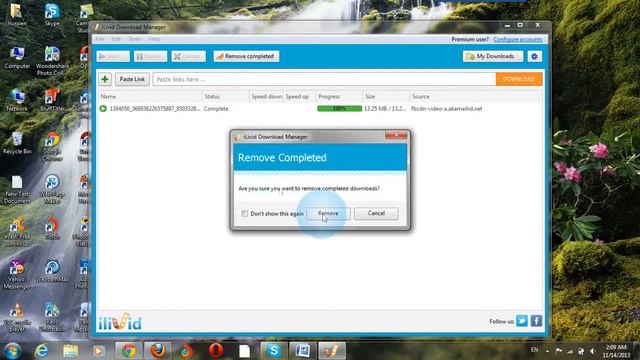Open Windows Explorer from the taskbar

pyautogui.click(x=70, y=351)
